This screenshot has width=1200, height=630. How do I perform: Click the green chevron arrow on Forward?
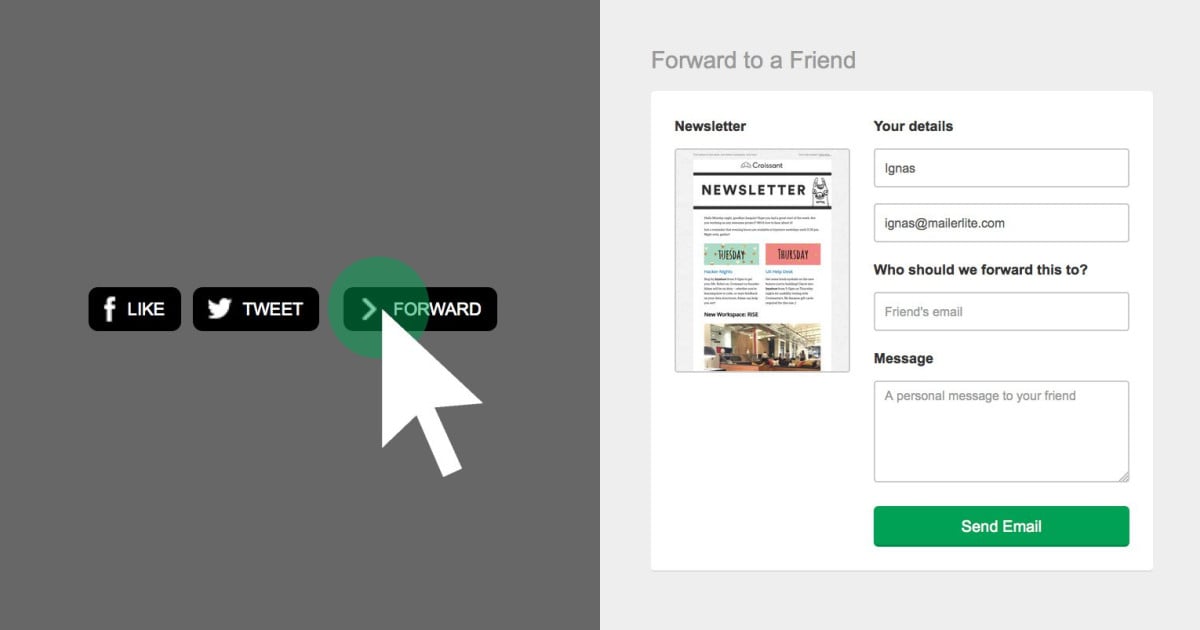369,309
